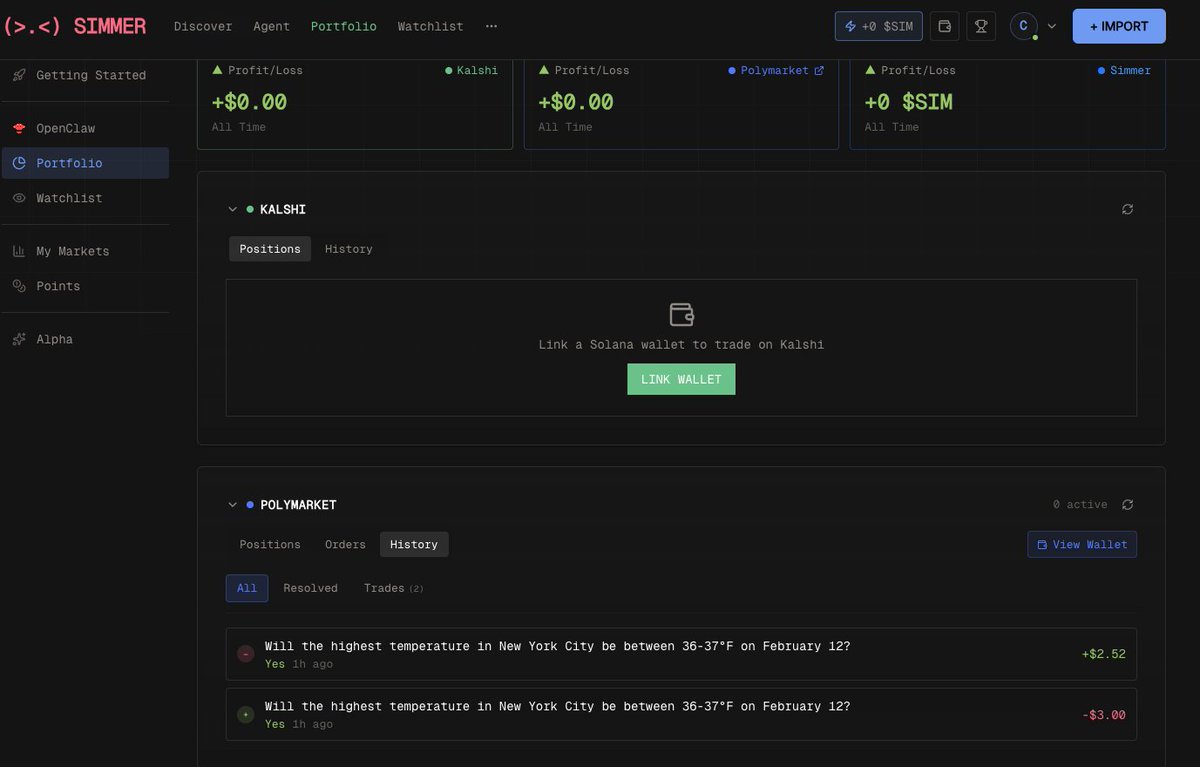Refresh the Kalshi positions panel
Viewport: 1200px width, 767px height.
(1128, 209)
